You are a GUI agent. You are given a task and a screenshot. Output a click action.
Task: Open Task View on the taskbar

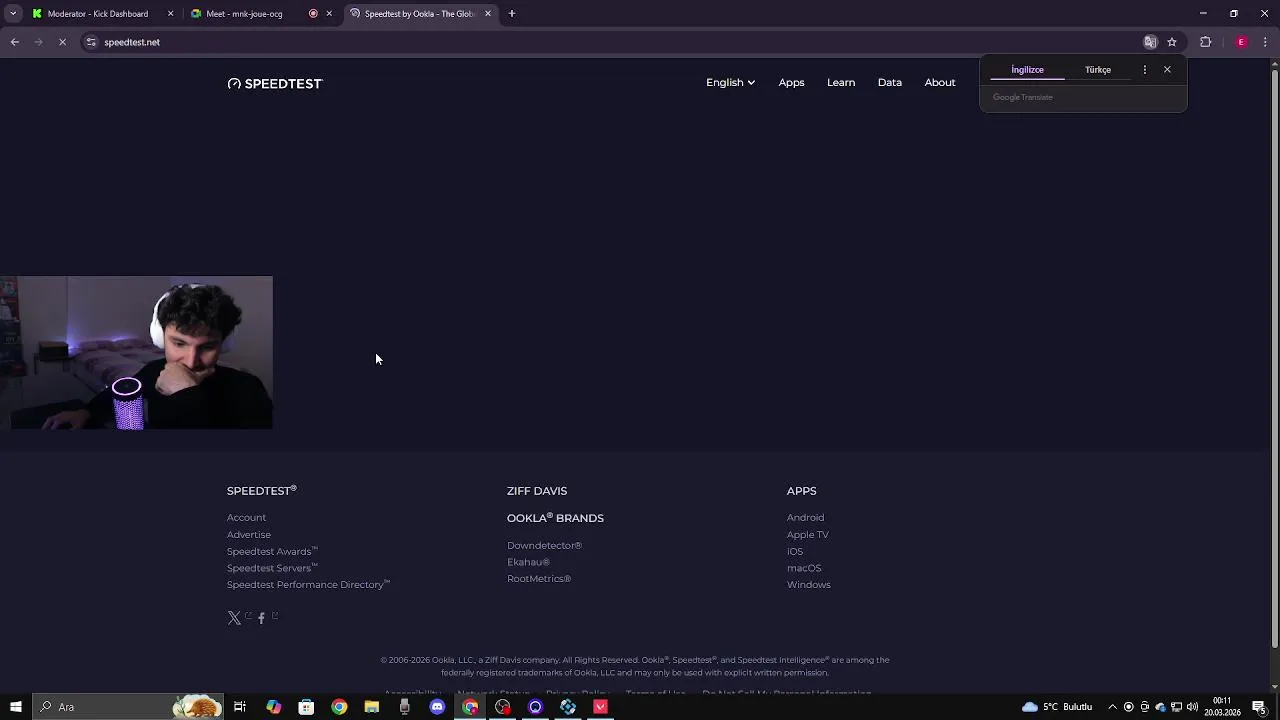240,707
